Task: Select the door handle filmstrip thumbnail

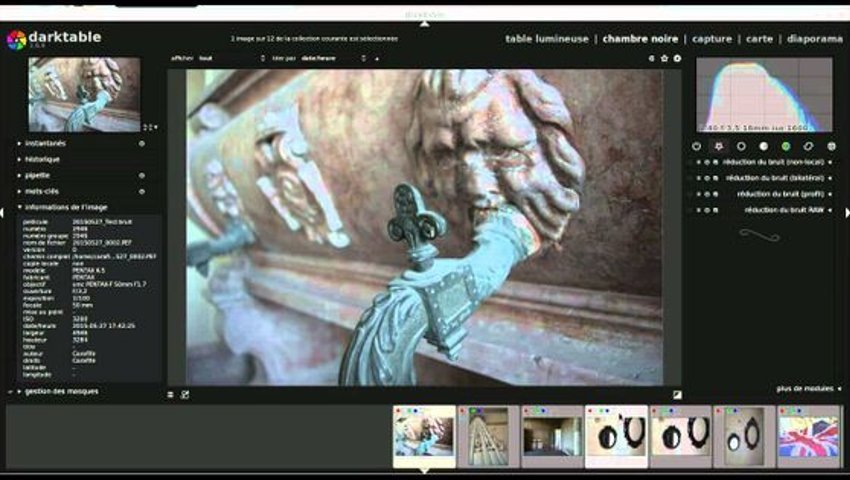Action: tap(424, 437)
